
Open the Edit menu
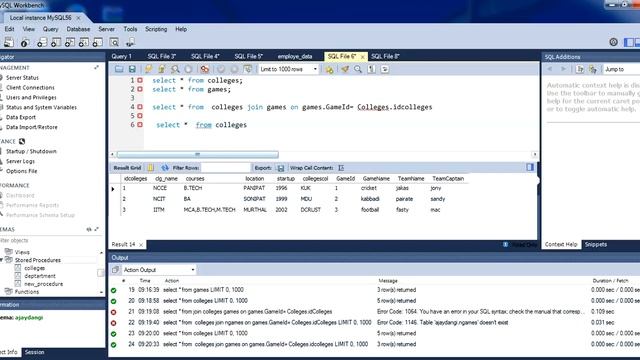(x=9, y=29)
